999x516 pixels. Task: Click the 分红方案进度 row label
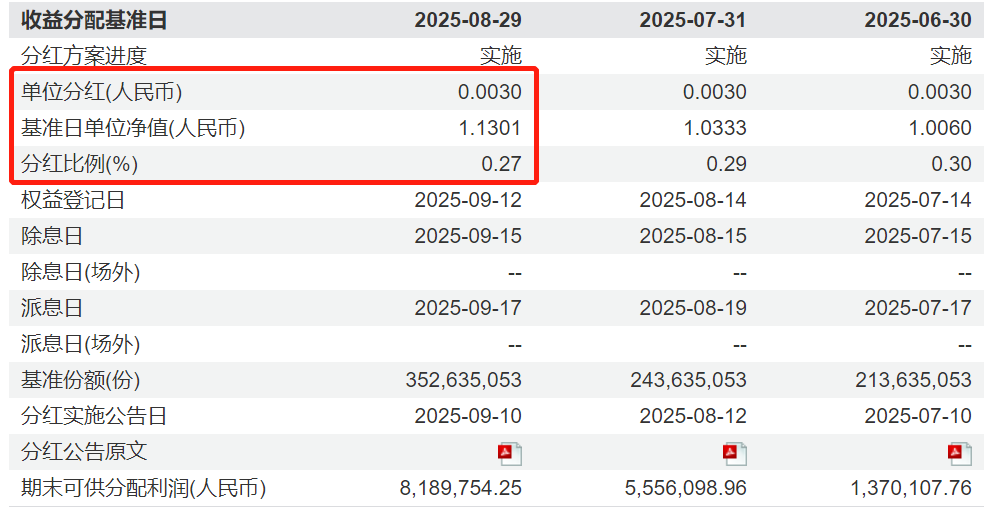84,56
